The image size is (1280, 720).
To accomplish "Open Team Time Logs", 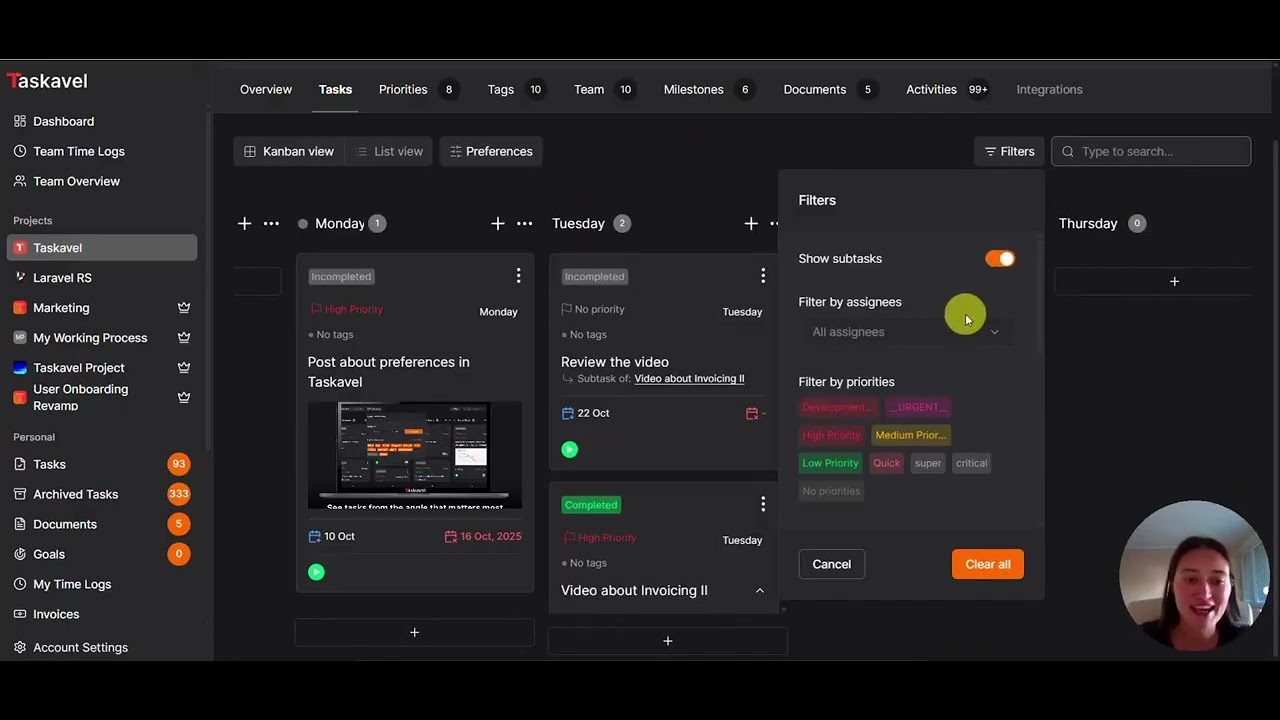I will [x=78, y=151].
